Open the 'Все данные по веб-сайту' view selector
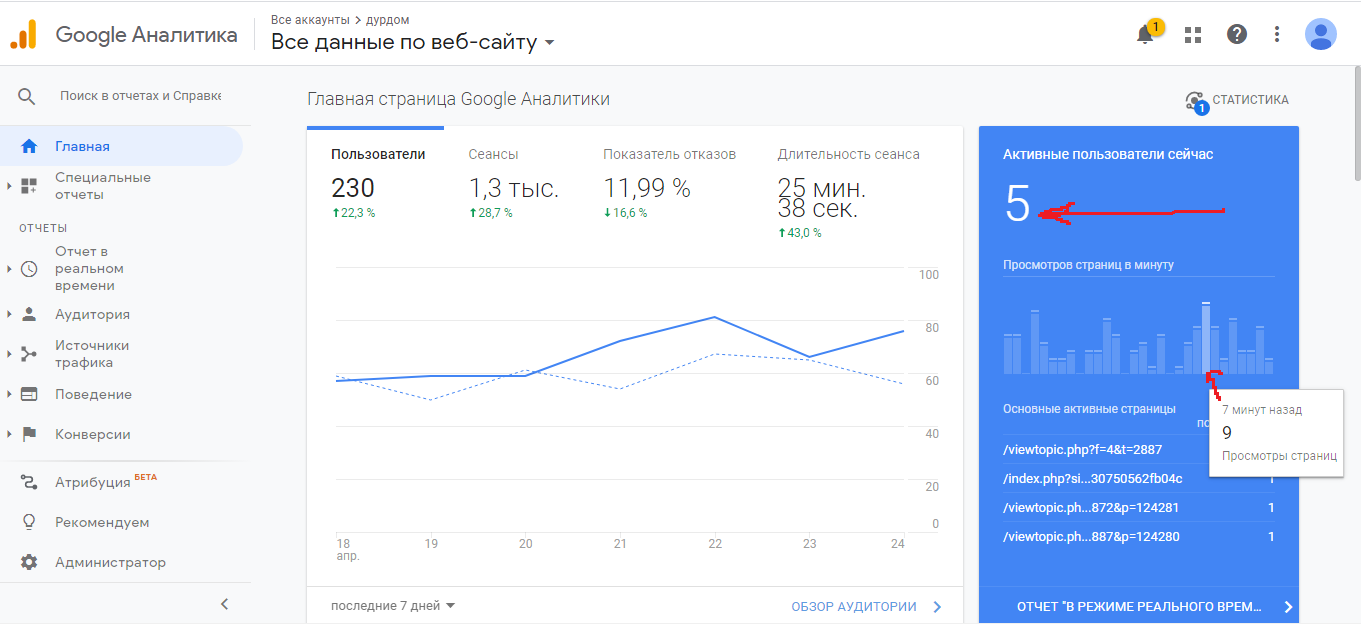1361x625 pixels. pos(412,42)
